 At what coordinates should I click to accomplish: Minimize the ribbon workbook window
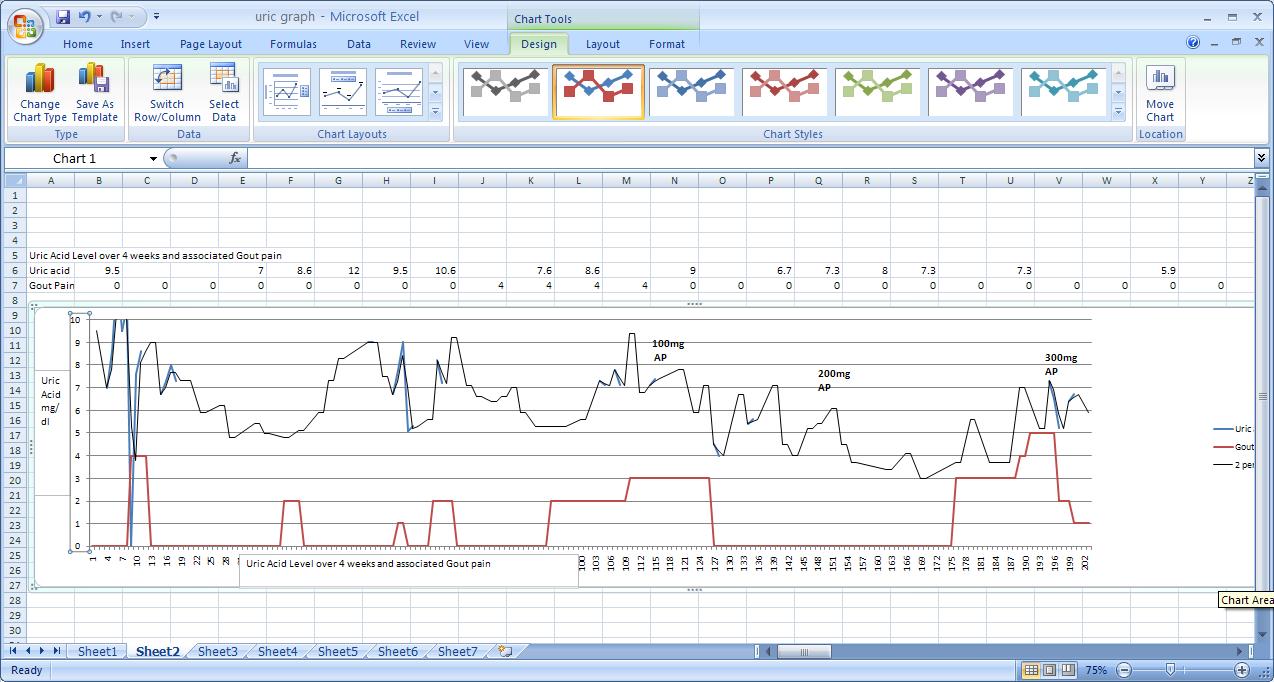[1215, 43]
